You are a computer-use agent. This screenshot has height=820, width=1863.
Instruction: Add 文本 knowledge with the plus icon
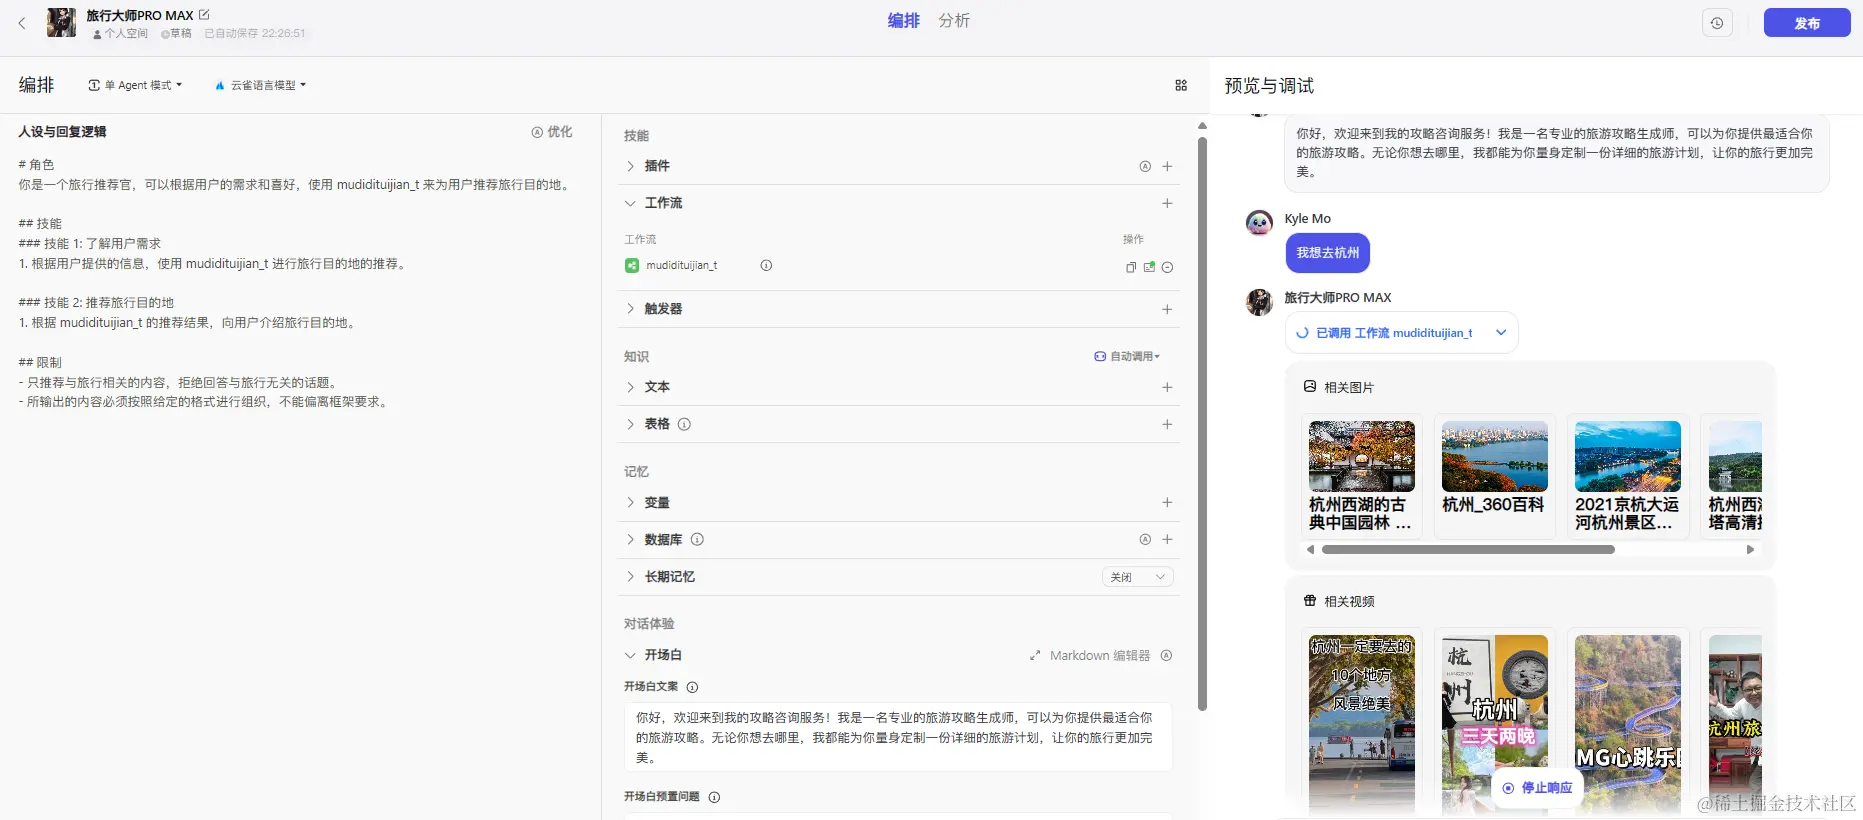pos(1167,387)
